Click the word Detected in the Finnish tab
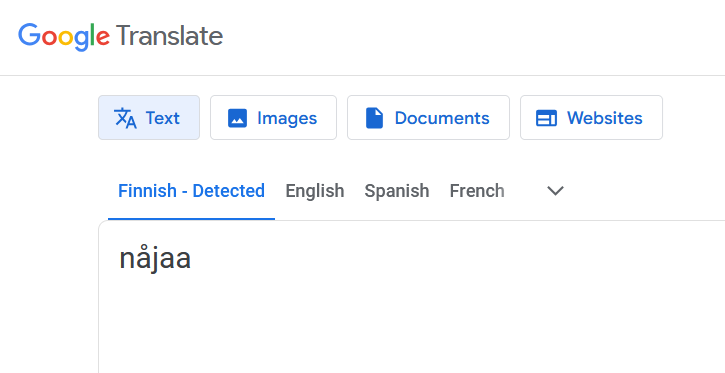The height and width of the screenshot is (373, 725). pyautogui.click(x=228, y=191)
